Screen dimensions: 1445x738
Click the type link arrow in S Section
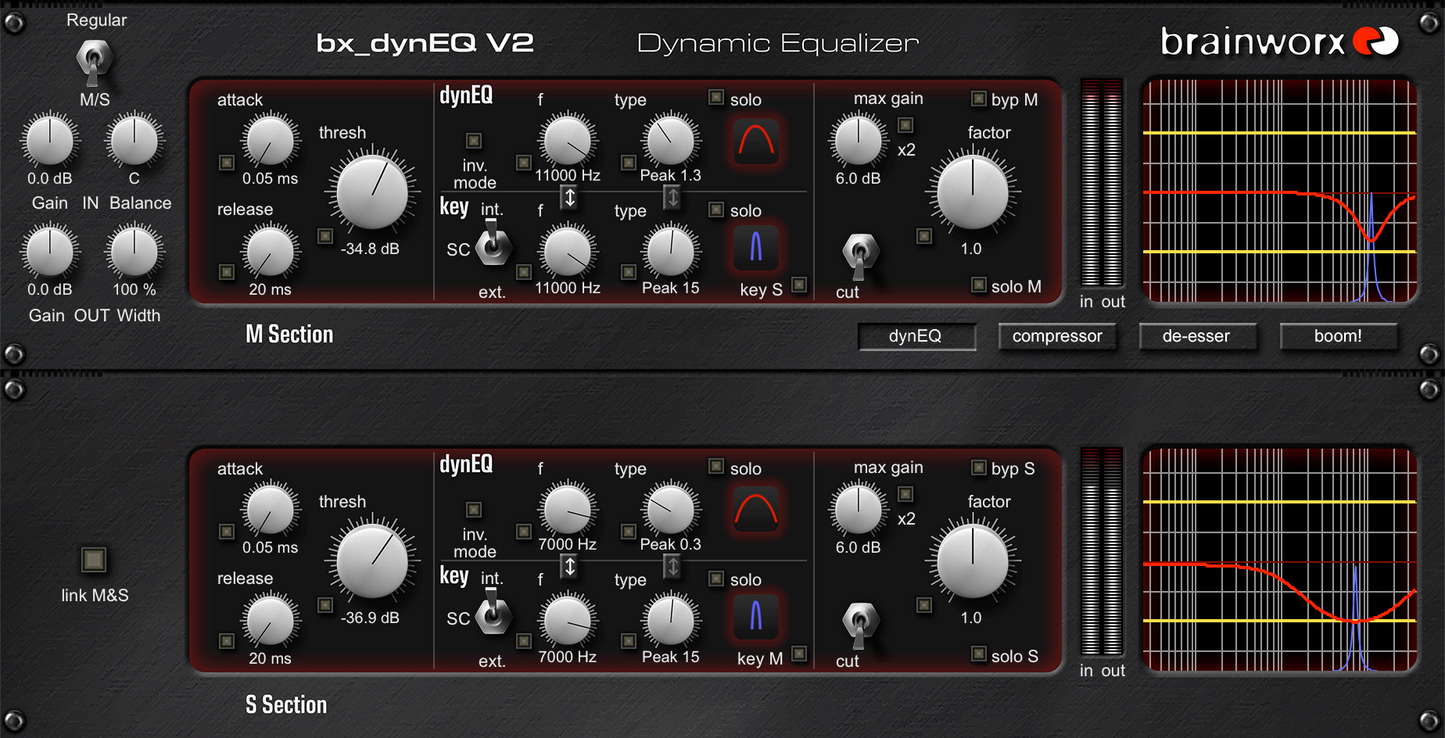[672, 567]
